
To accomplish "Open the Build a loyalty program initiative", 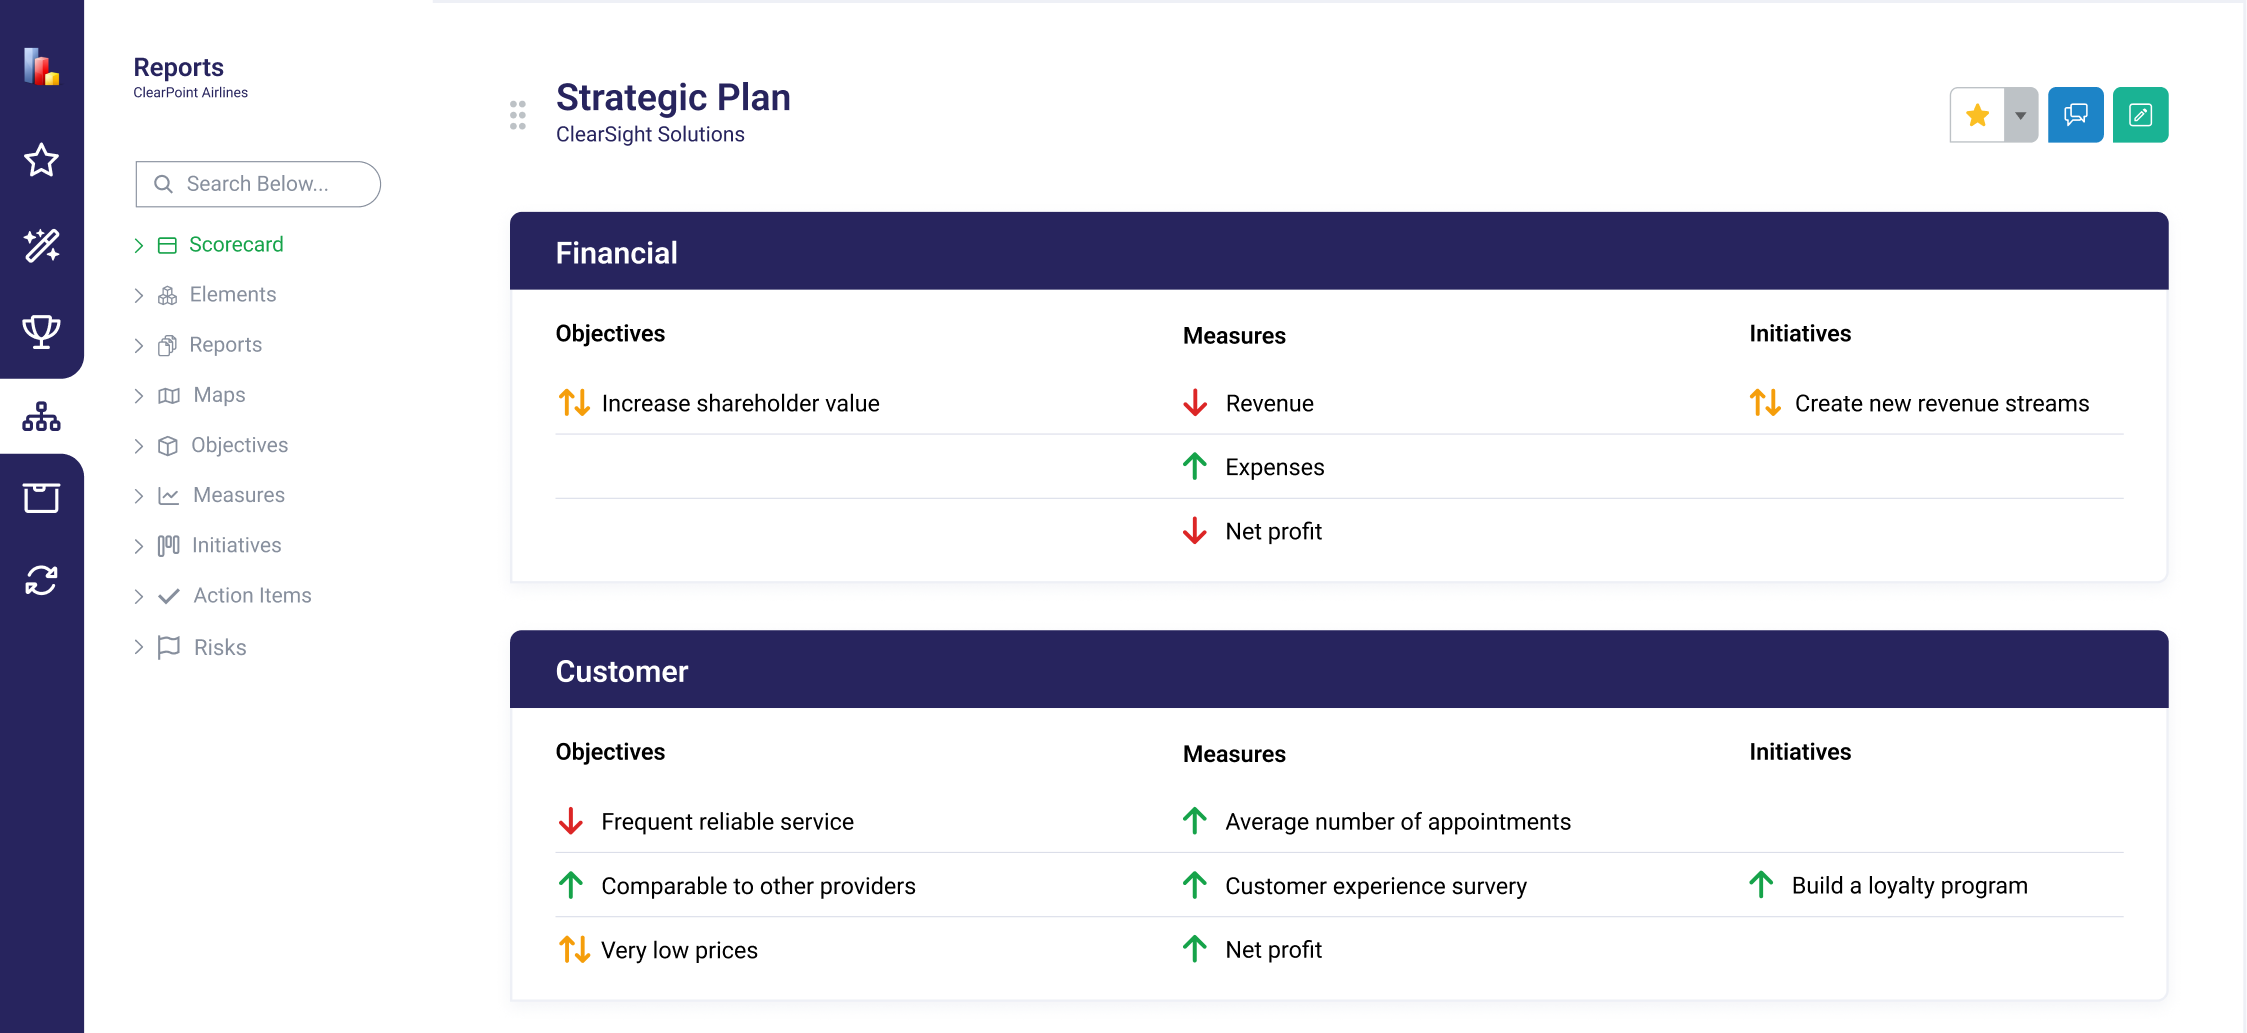I will [x=1909, y=885].
